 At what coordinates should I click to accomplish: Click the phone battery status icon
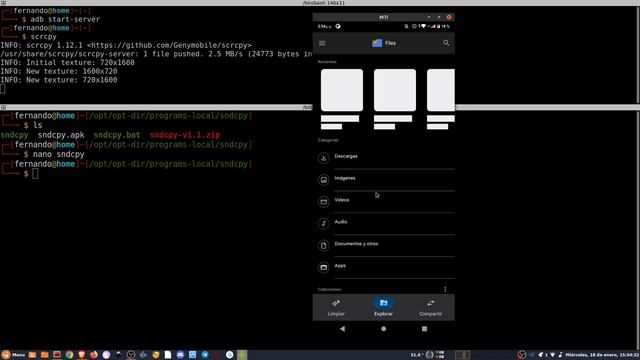[439, 26]
